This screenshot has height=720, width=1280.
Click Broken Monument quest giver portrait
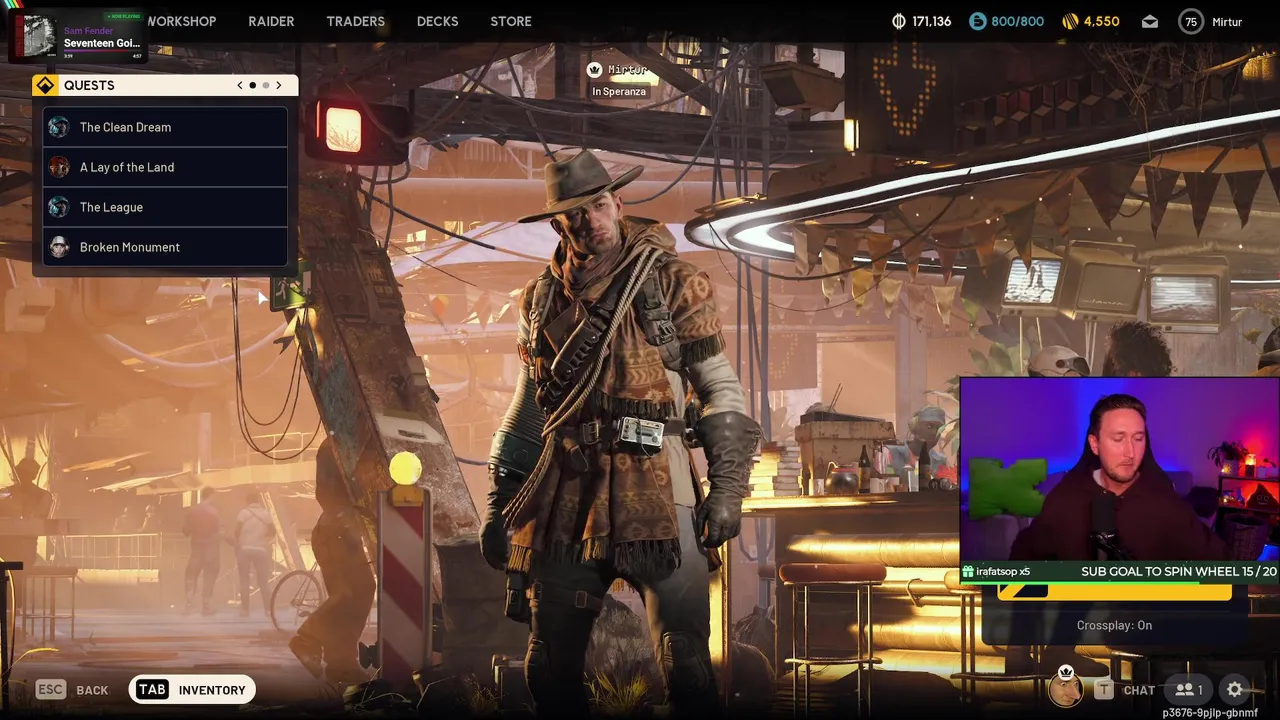[59, 247]
